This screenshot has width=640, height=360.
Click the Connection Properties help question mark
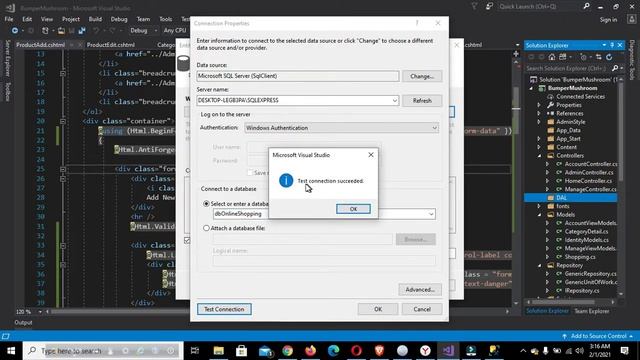click(x=417, y=23)
